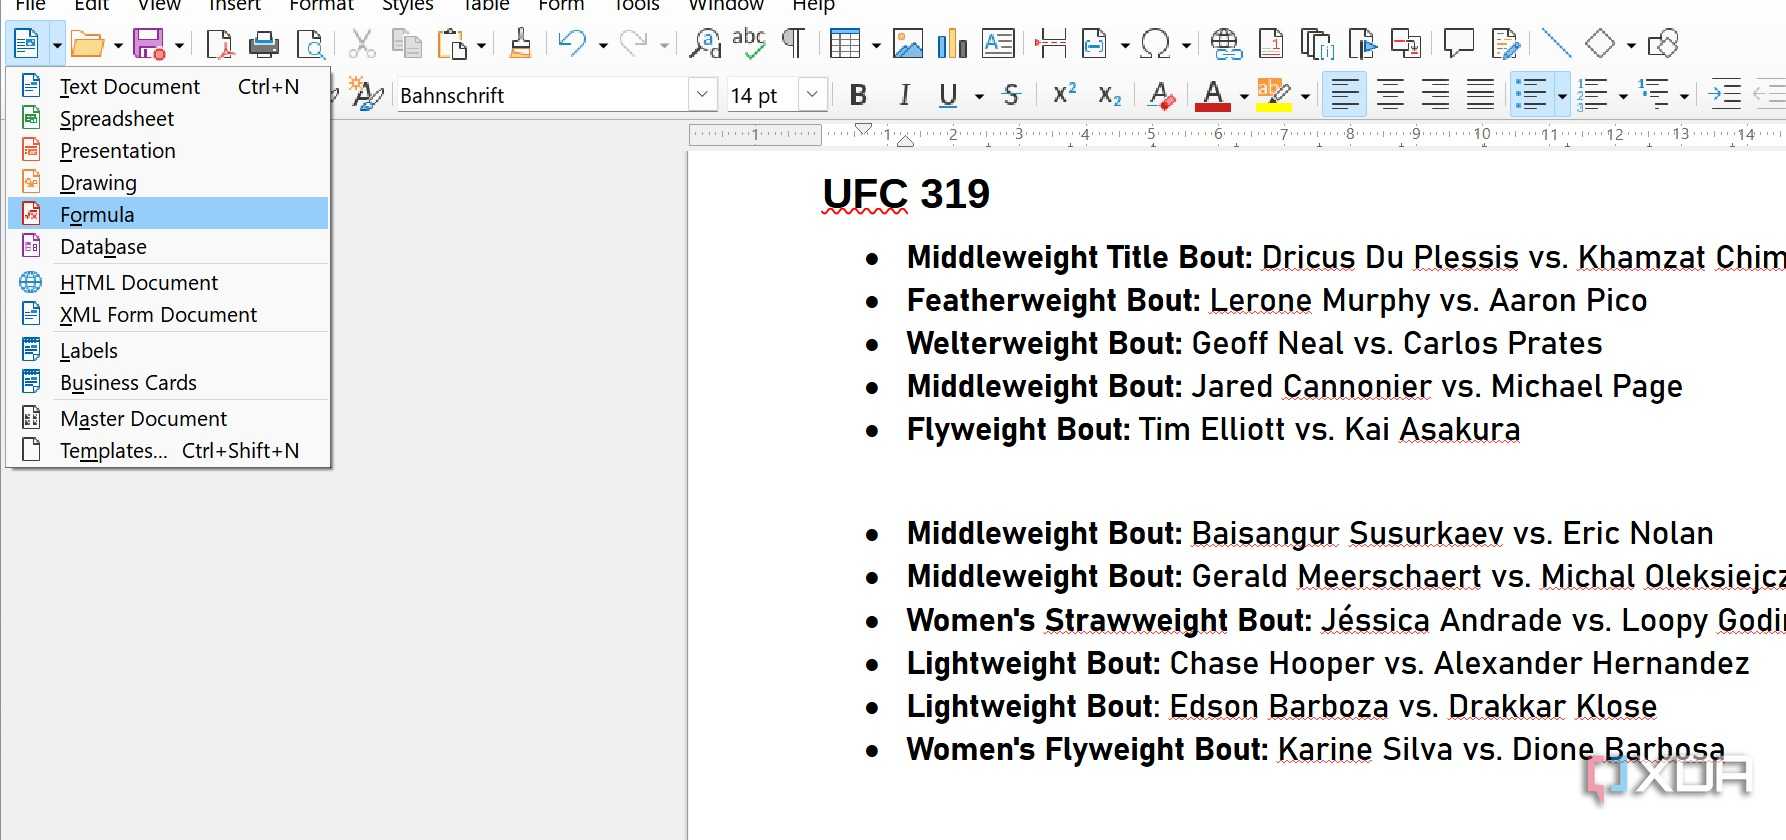1786x840 pixels.
Task: Open the Insert Table dropdown arrow
Action: pyautogui.click(x=876, y=45)
